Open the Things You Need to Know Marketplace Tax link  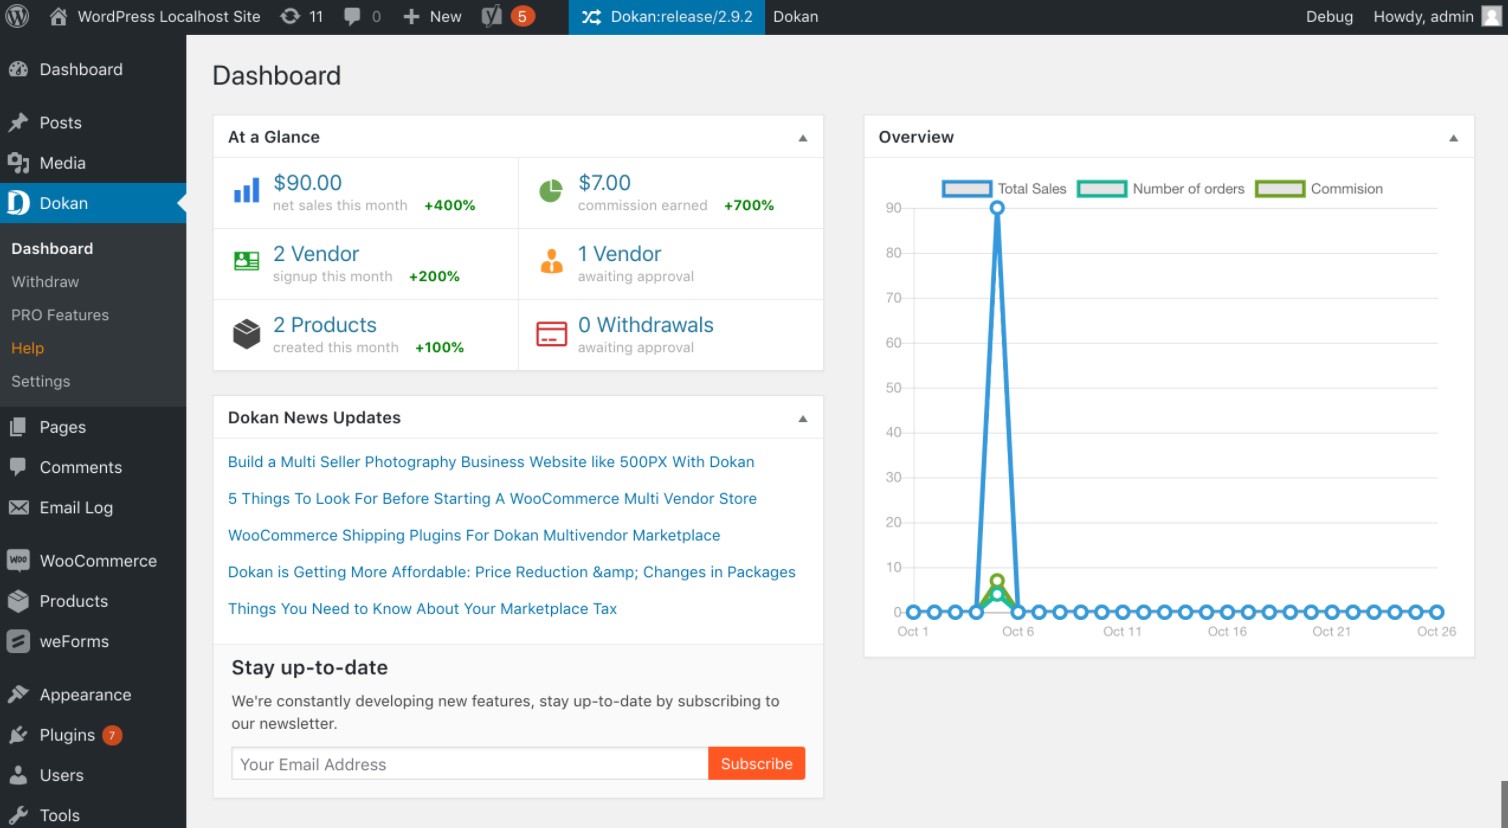pyautogui.click(x=422, y=609)
